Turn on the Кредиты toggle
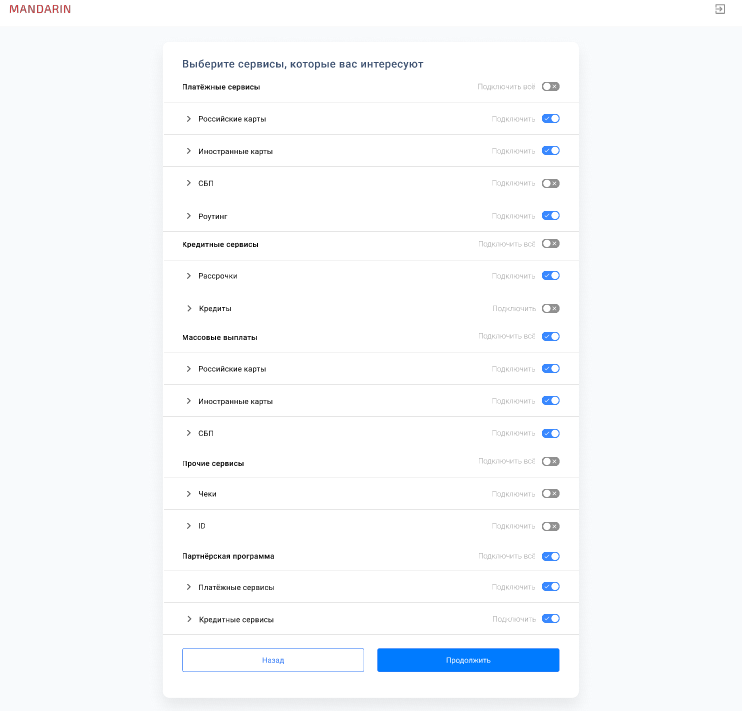Screen dimensions: 742x711 [550, 308]
